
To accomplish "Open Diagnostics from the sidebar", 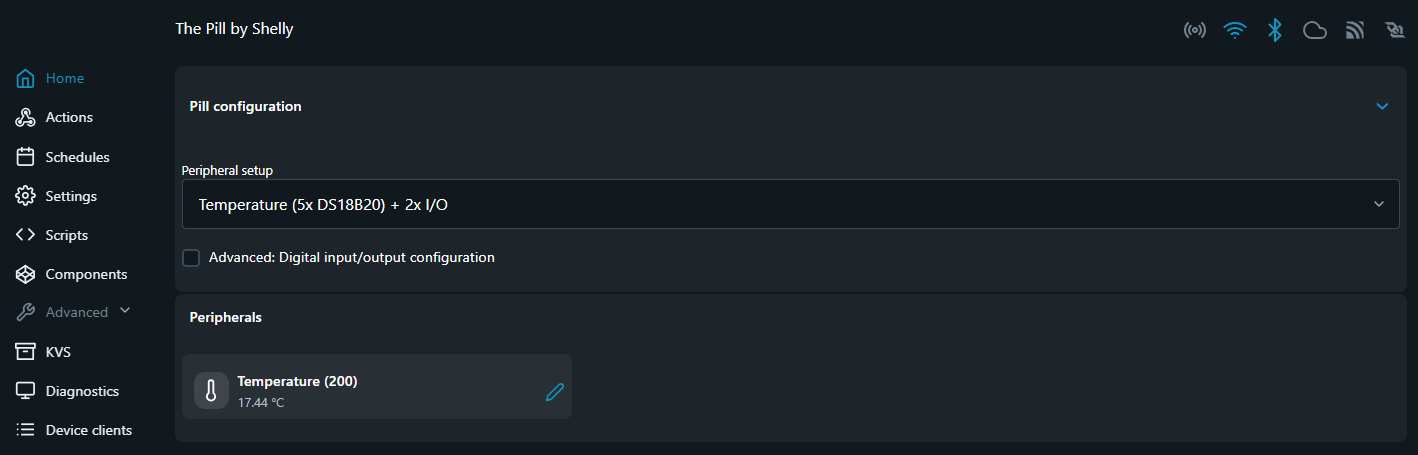I will pyautogui.click(x=82, y=391).
